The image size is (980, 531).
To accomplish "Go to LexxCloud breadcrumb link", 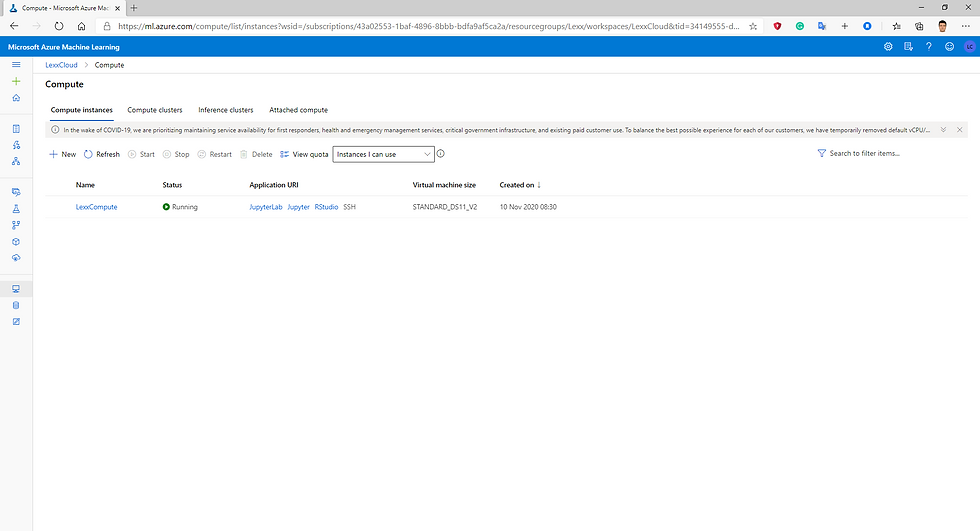I will coord(61,65).
